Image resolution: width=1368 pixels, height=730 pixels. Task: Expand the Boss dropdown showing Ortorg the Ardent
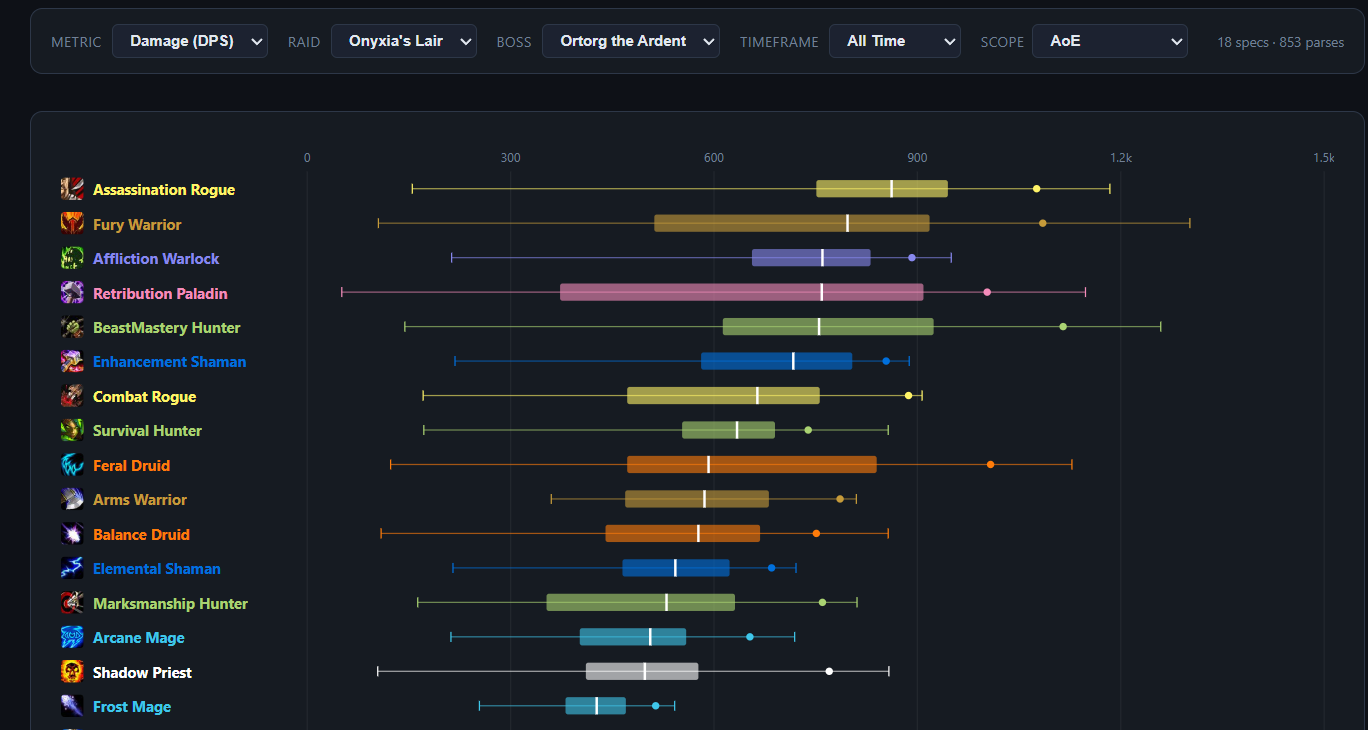[631, 41]
